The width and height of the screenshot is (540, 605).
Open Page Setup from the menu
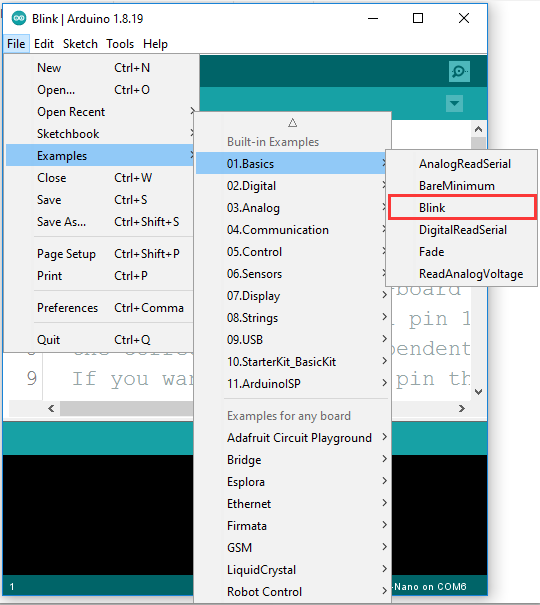100,254
